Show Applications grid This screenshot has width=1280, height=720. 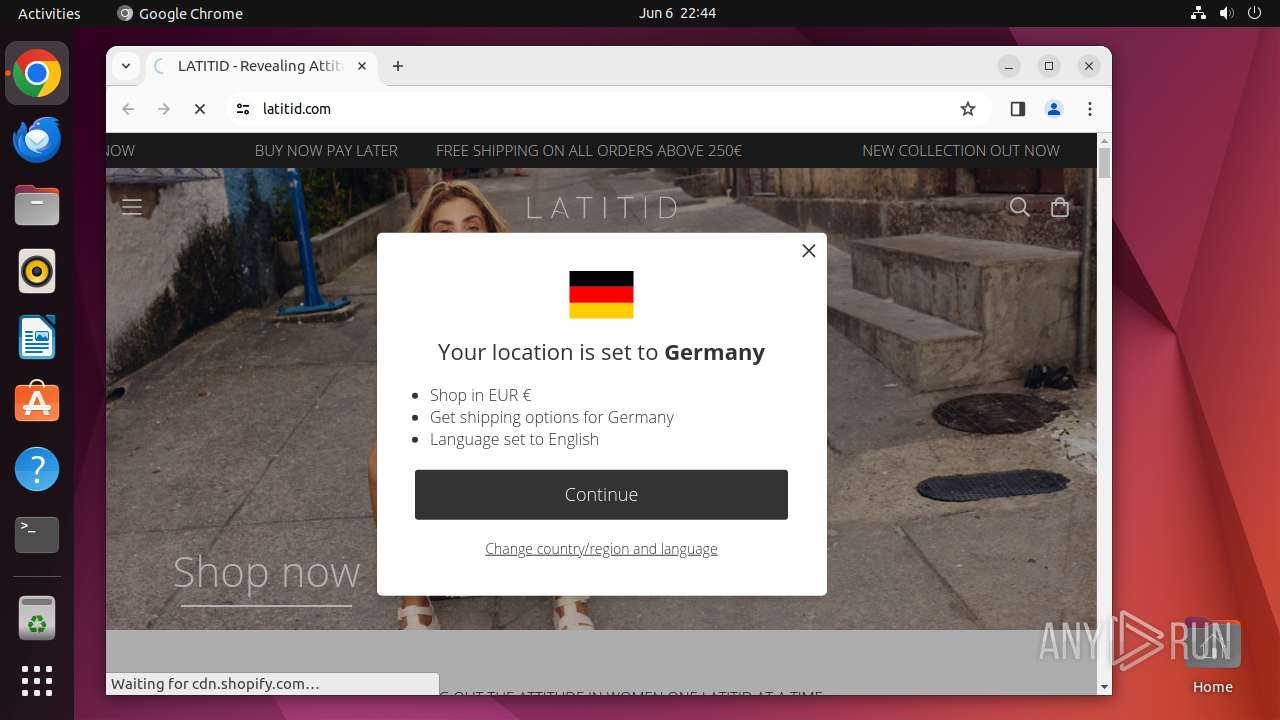tap(37, 681)
